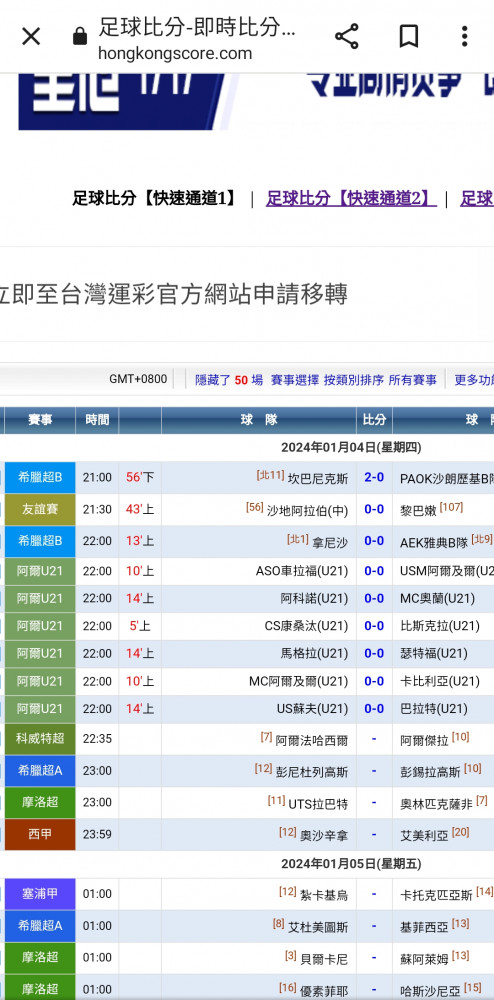Open team AEK雅典B隊
Screen dimensions: 494x1000
point(434,542)
